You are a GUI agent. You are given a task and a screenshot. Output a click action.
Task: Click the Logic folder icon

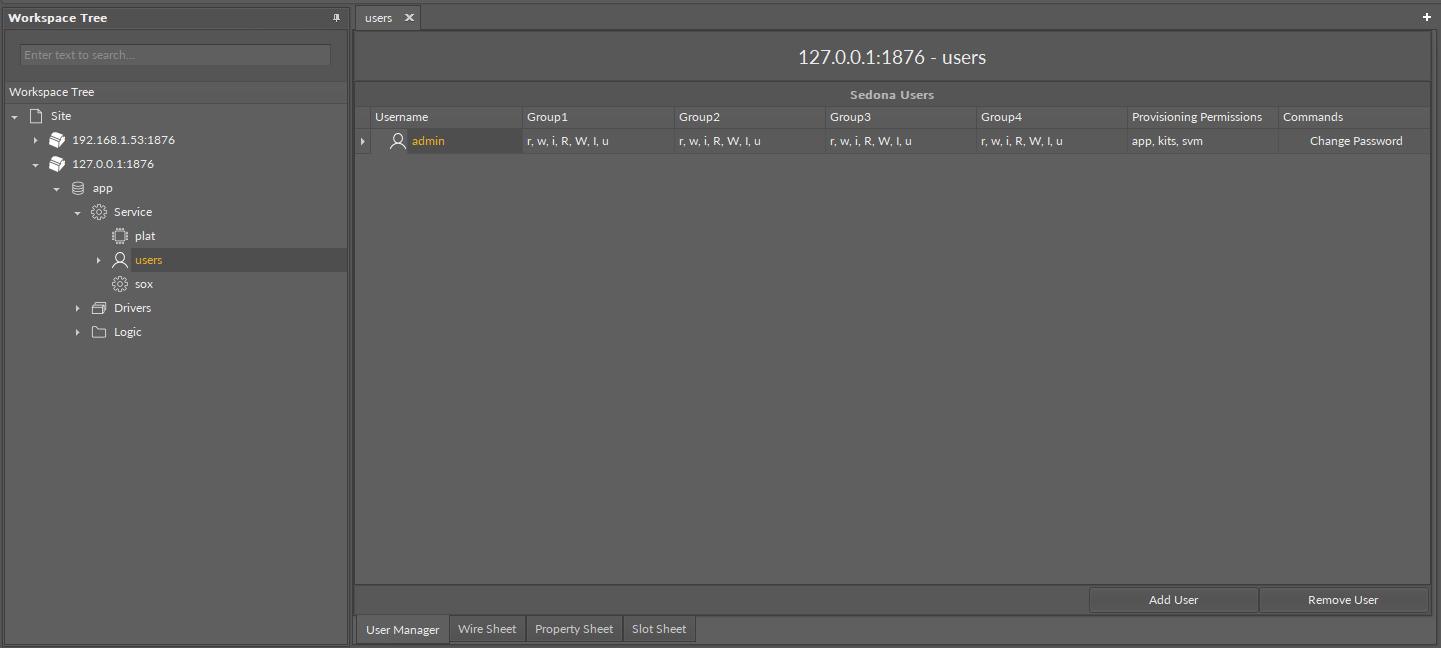(x=99, y=332)
